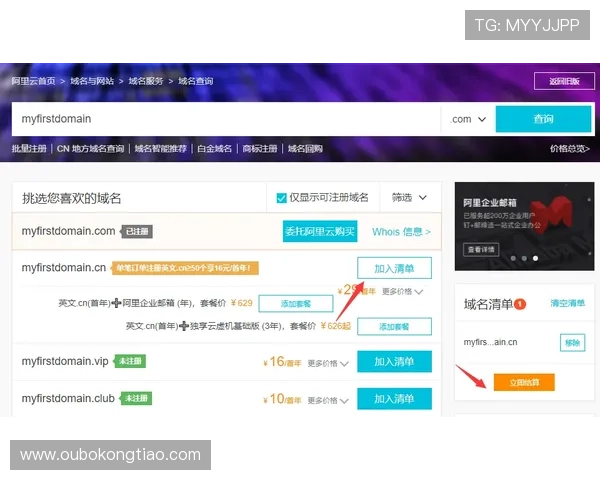This screenshot has height=480, width=600.
Task: Open the 阿里企业邮箱 banner image
Action: coord(524,226)
